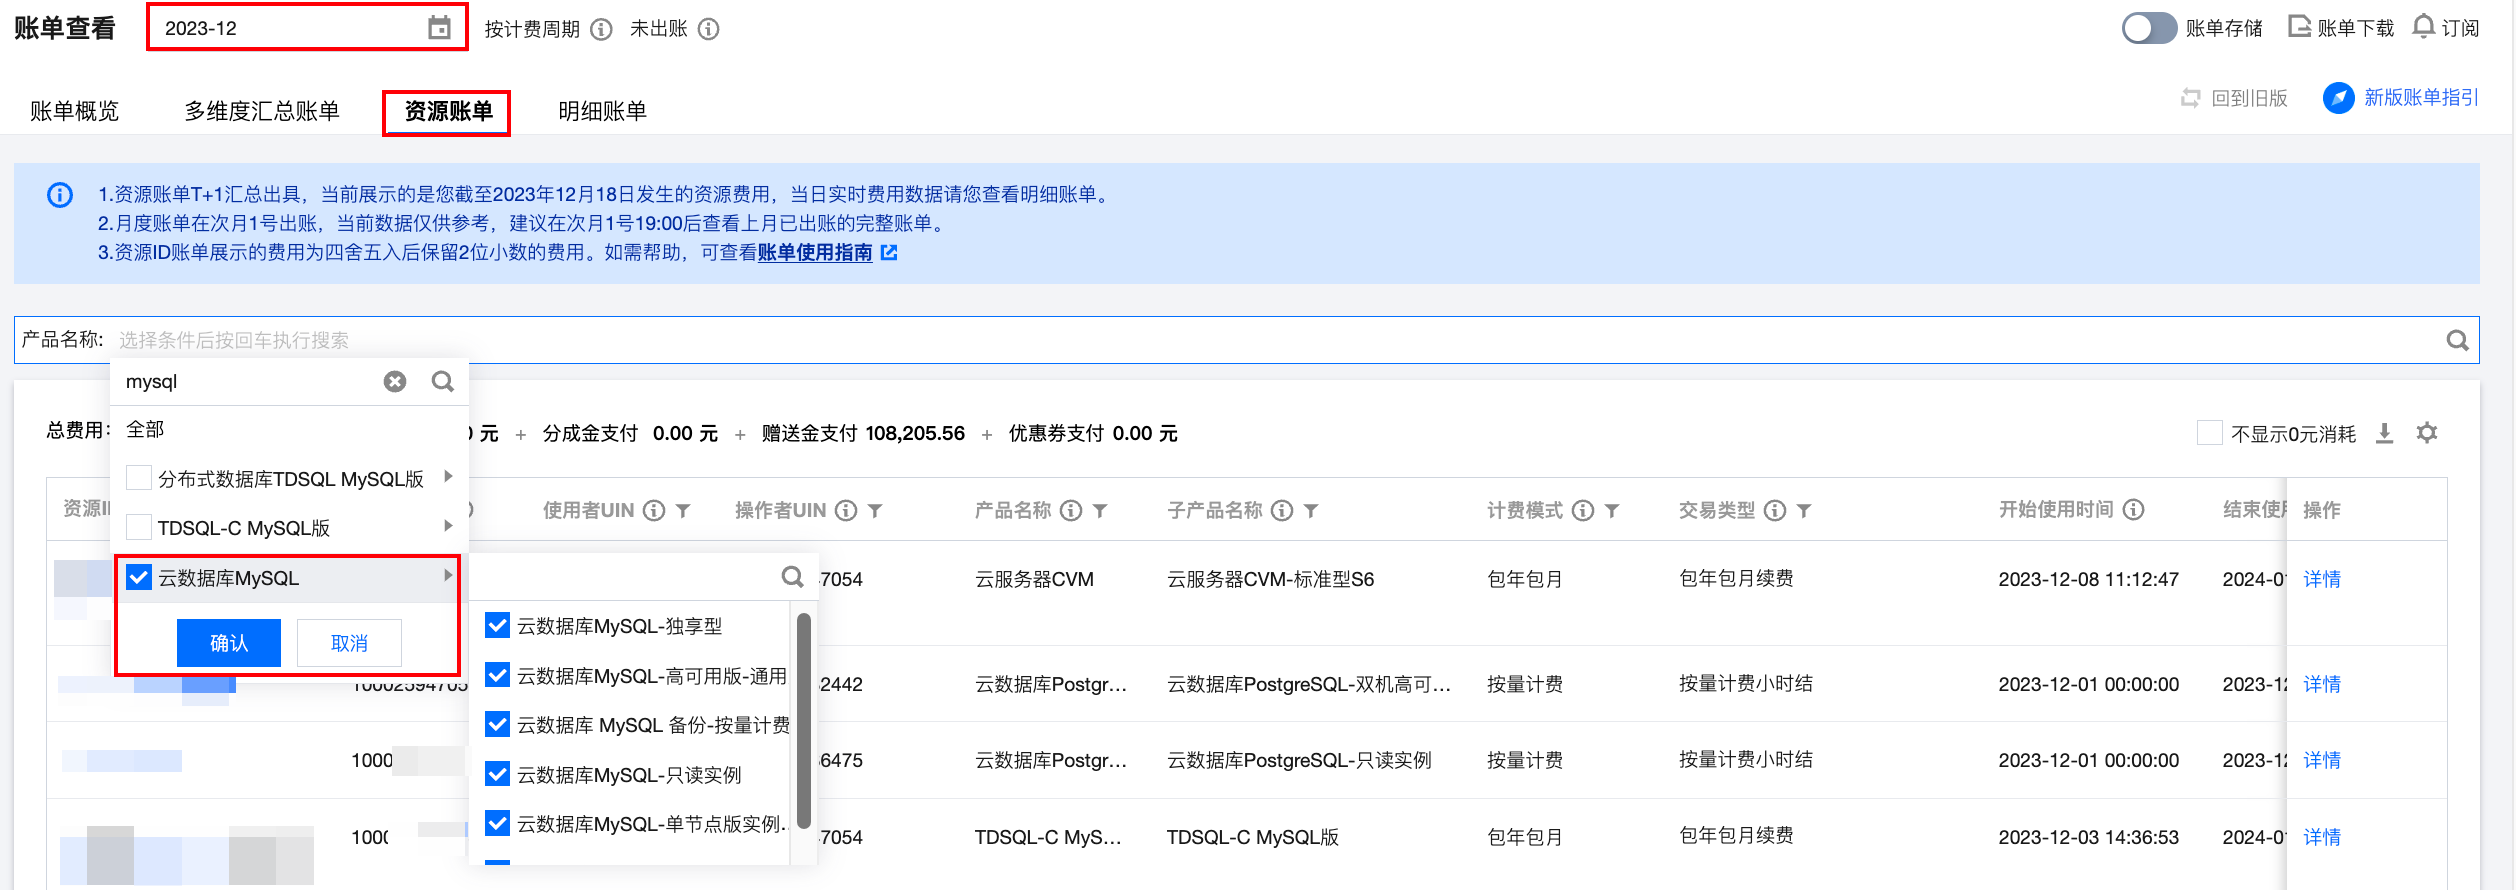Toggle the 账单存储 switch

tap(2149, 28)
